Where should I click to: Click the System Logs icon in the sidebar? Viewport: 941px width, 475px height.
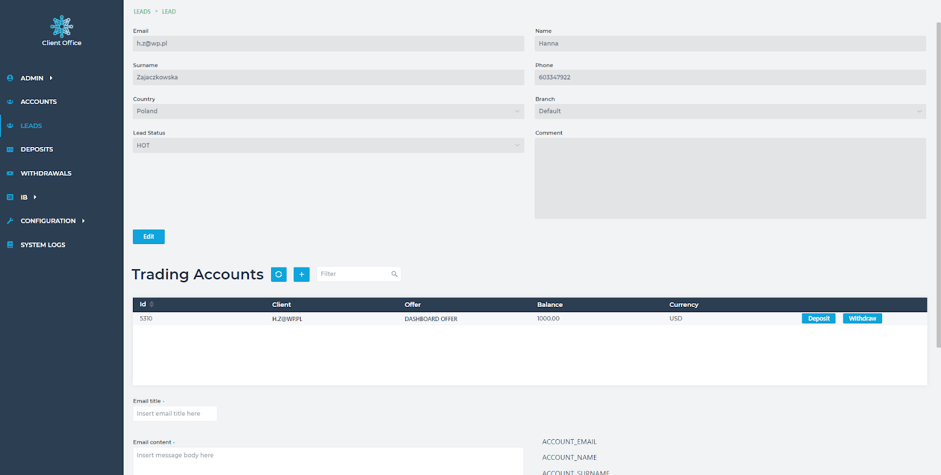(x=10, y=245)
